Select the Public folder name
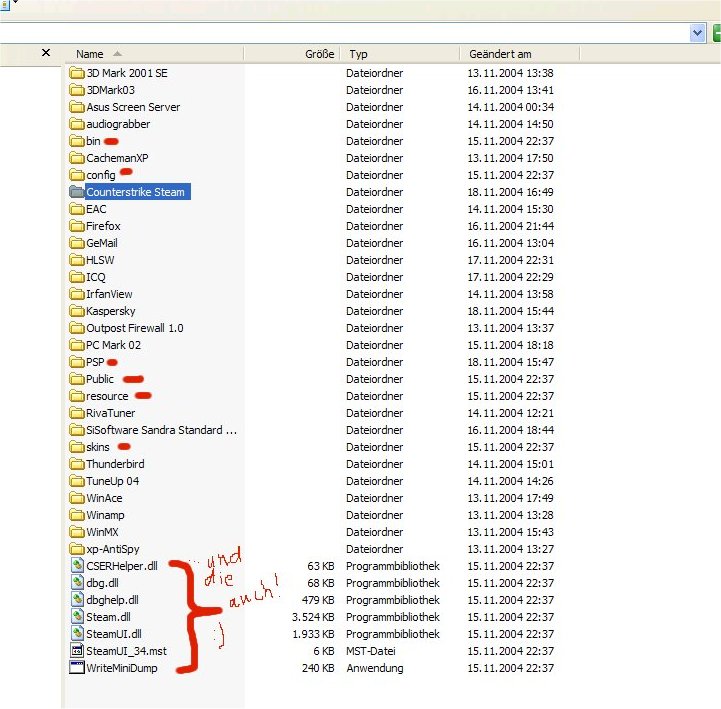This screenshot has width=721, height=709. (100, 379)
